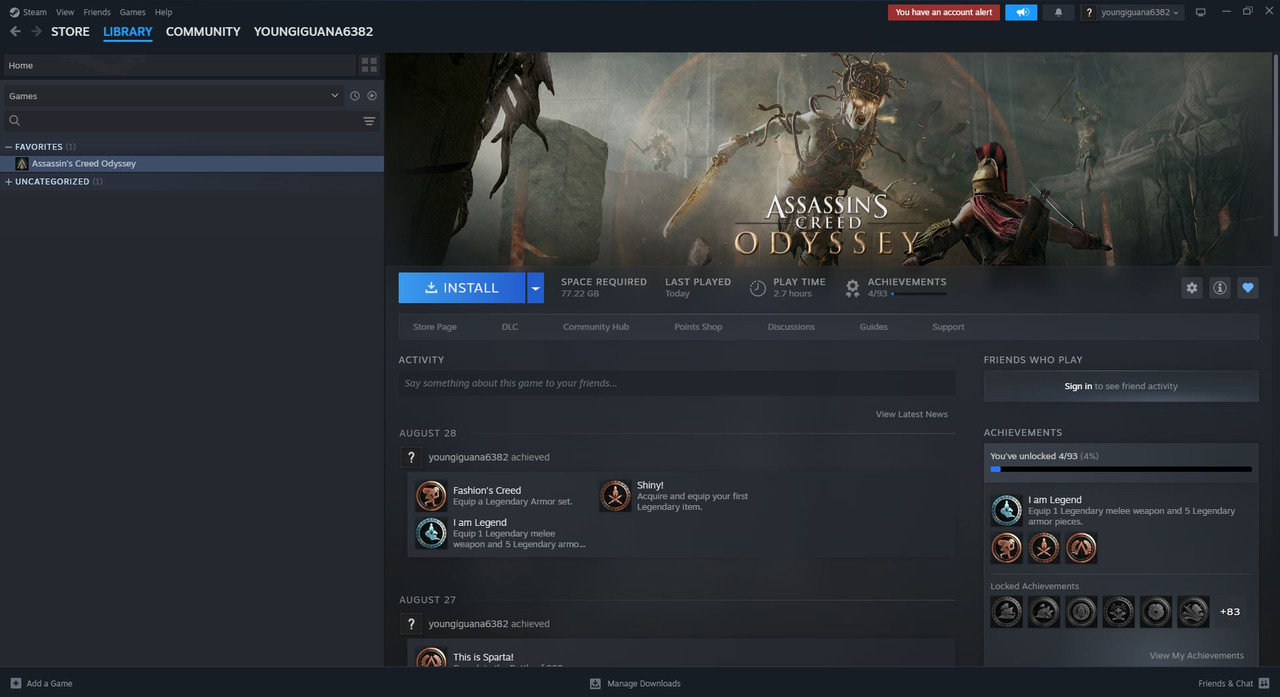Open the announcements megaphone icon
This screenshot has height=697, width=1280.
(1021, 12)
